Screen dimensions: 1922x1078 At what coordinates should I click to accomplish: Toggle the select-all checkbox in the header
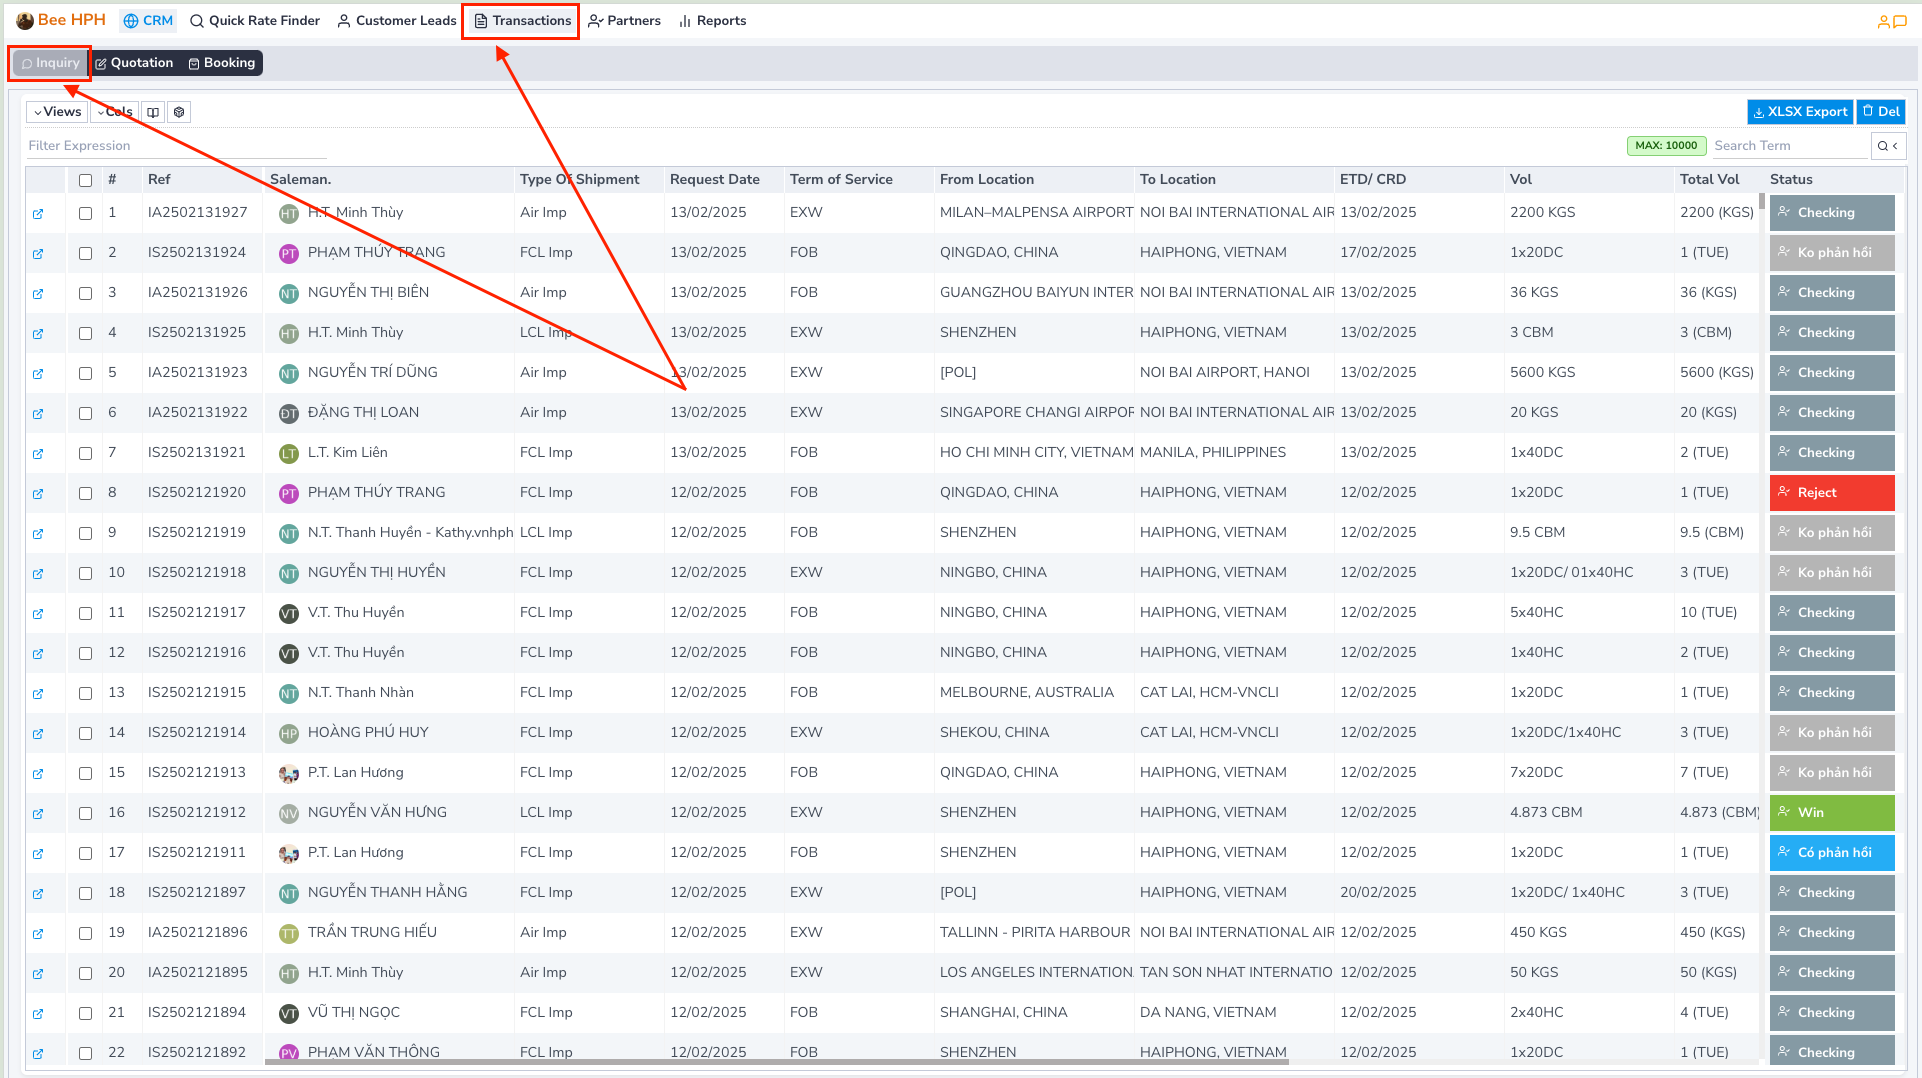[85, 181]
